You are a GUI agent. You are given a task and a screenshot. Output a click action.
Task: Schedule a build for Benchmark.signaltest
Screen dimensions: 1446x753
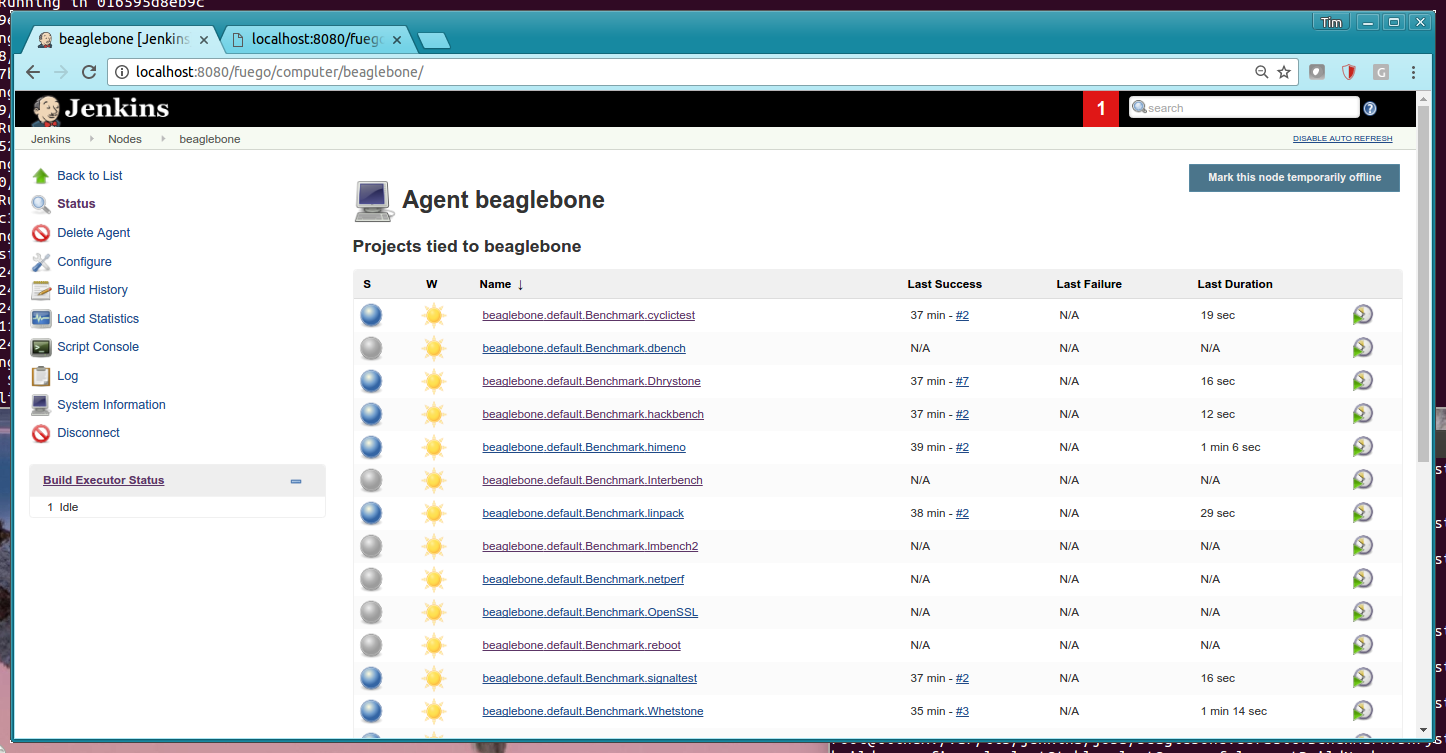(x=1362, y=678)
